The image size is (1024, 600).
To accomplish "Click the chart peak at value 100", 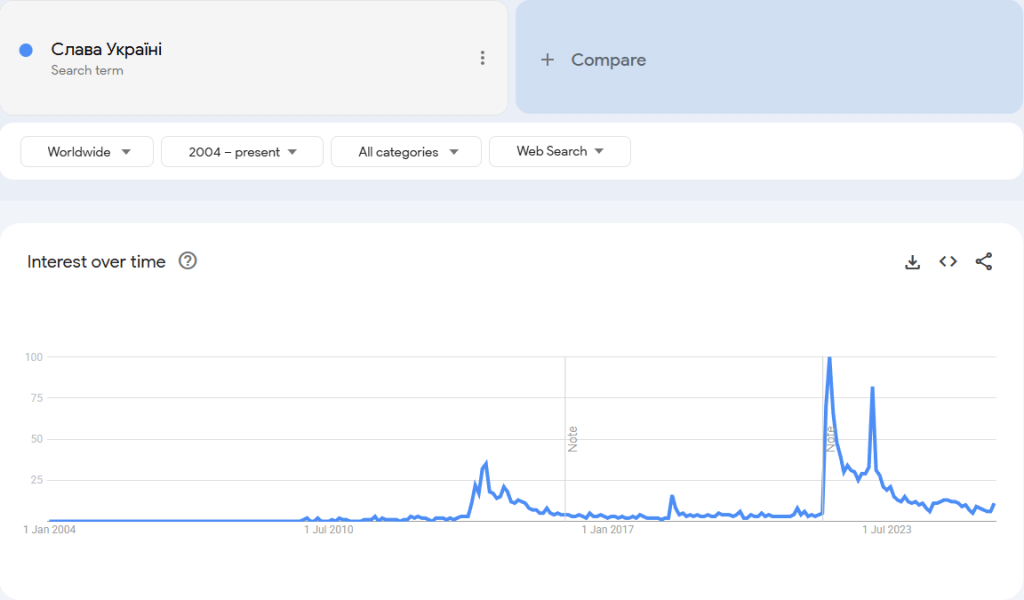I will 829,358.
